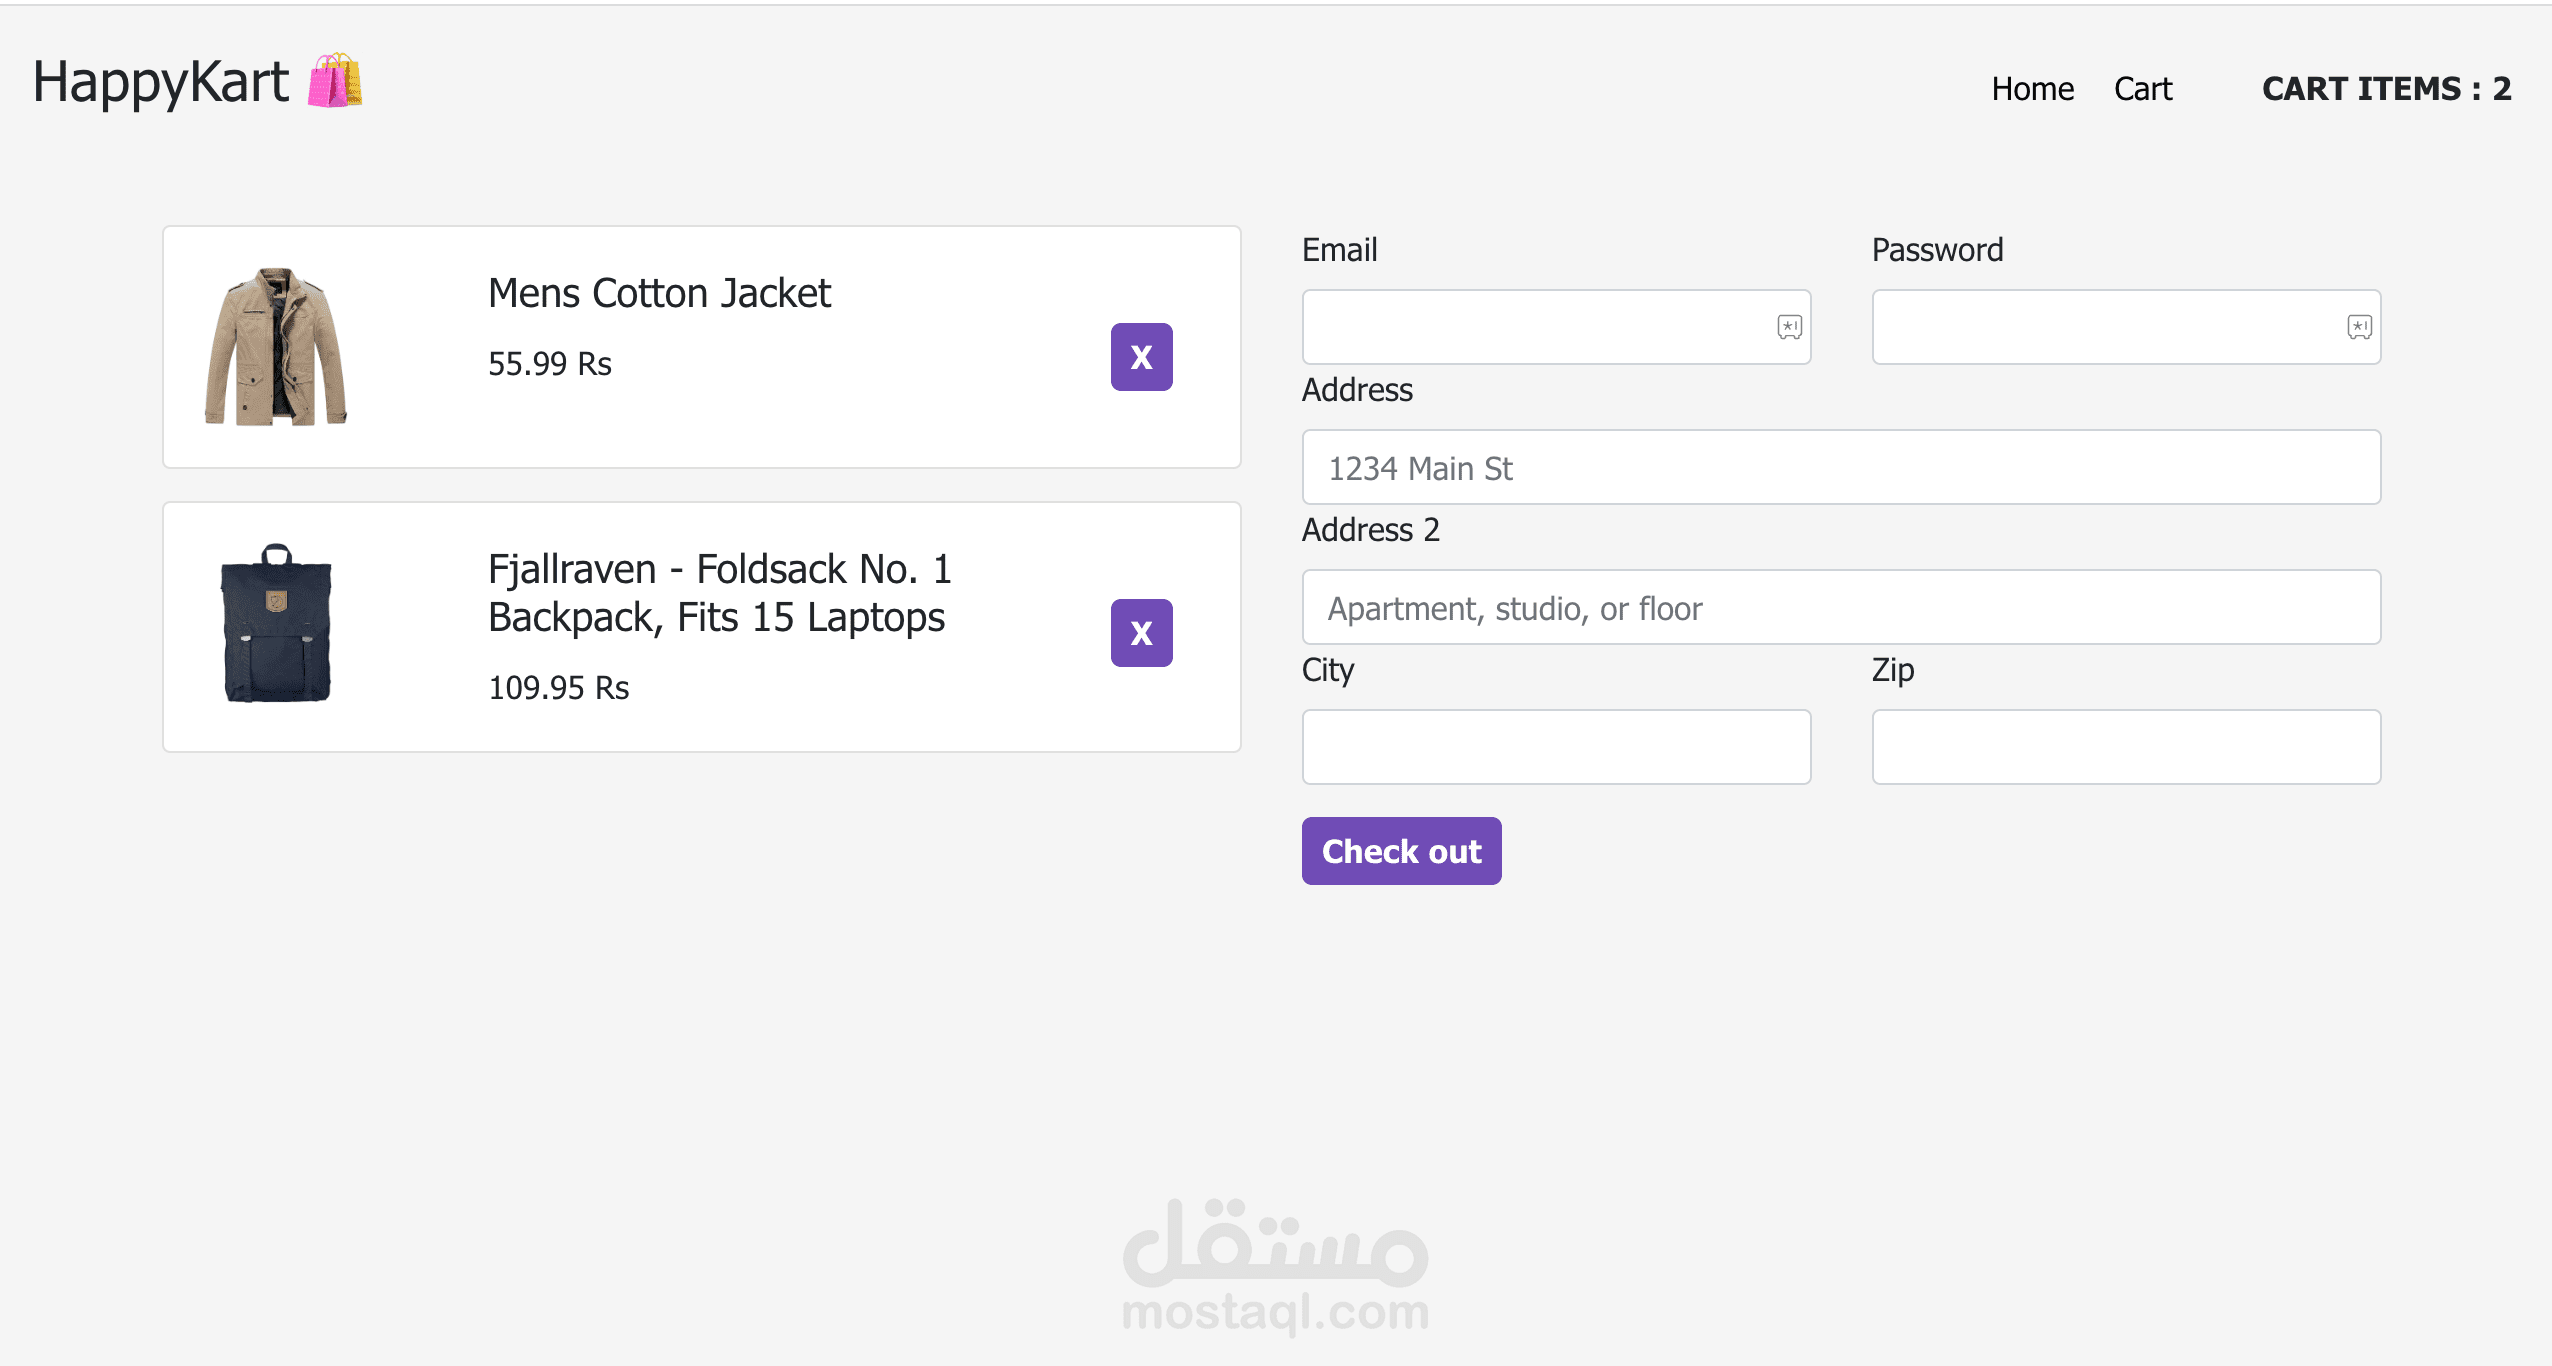Click the Mens Cotton Jacket title
Image resolution: width=2552 pixels, height=1366 pixels.
(x=659, y=293)
